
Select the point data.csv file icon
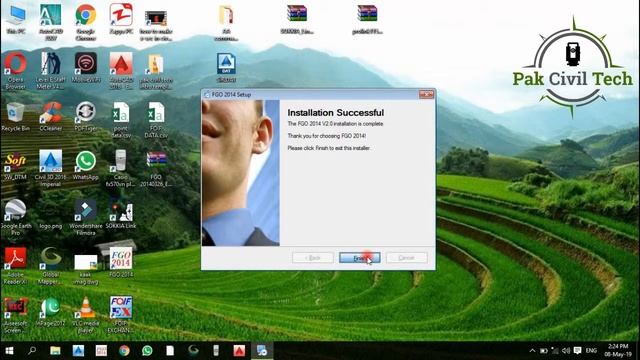(121, 120)
